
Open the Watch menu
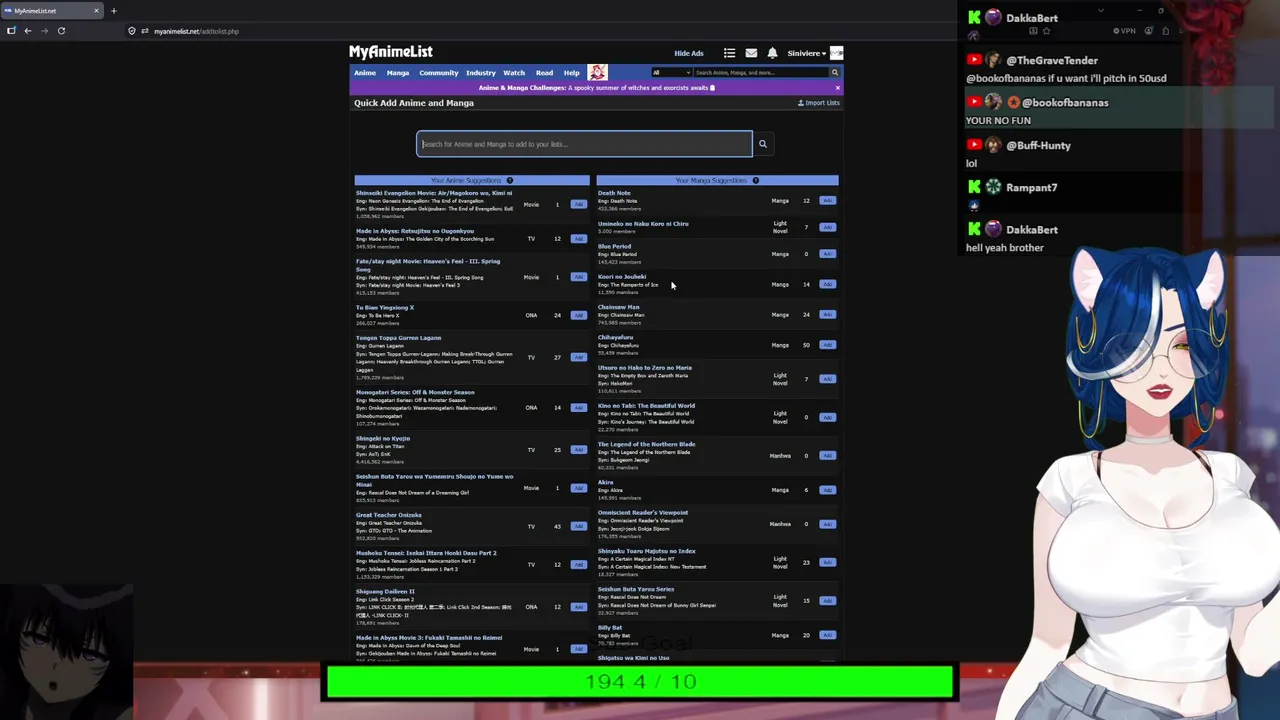pos(514,73)
